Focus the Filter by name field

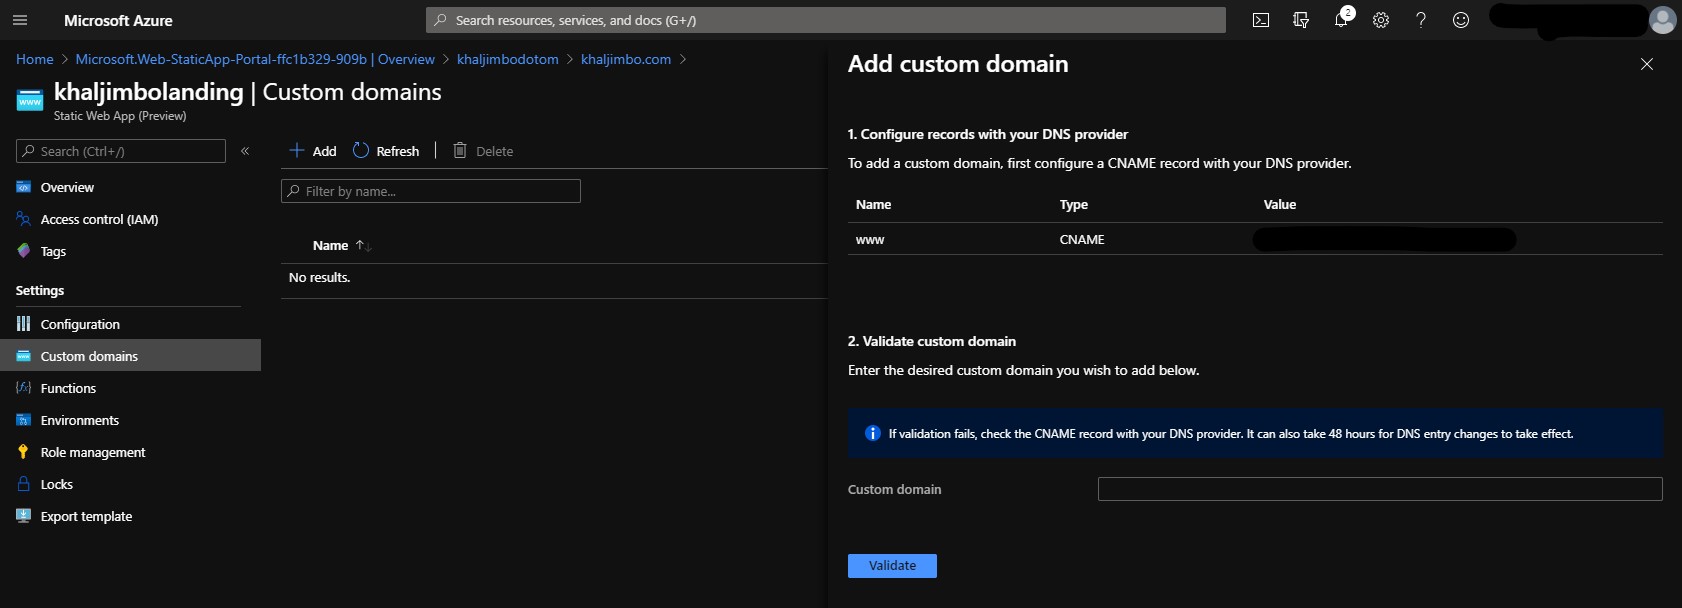click(x=431, y=191)
